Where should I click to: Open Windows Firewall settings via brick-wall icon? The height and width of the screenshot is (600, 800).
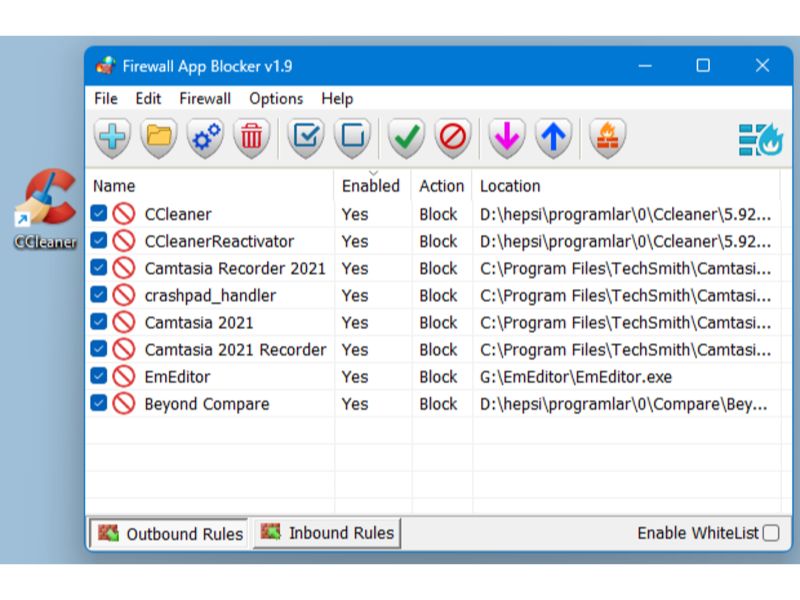pyautogui.click(x=607, y=138)
